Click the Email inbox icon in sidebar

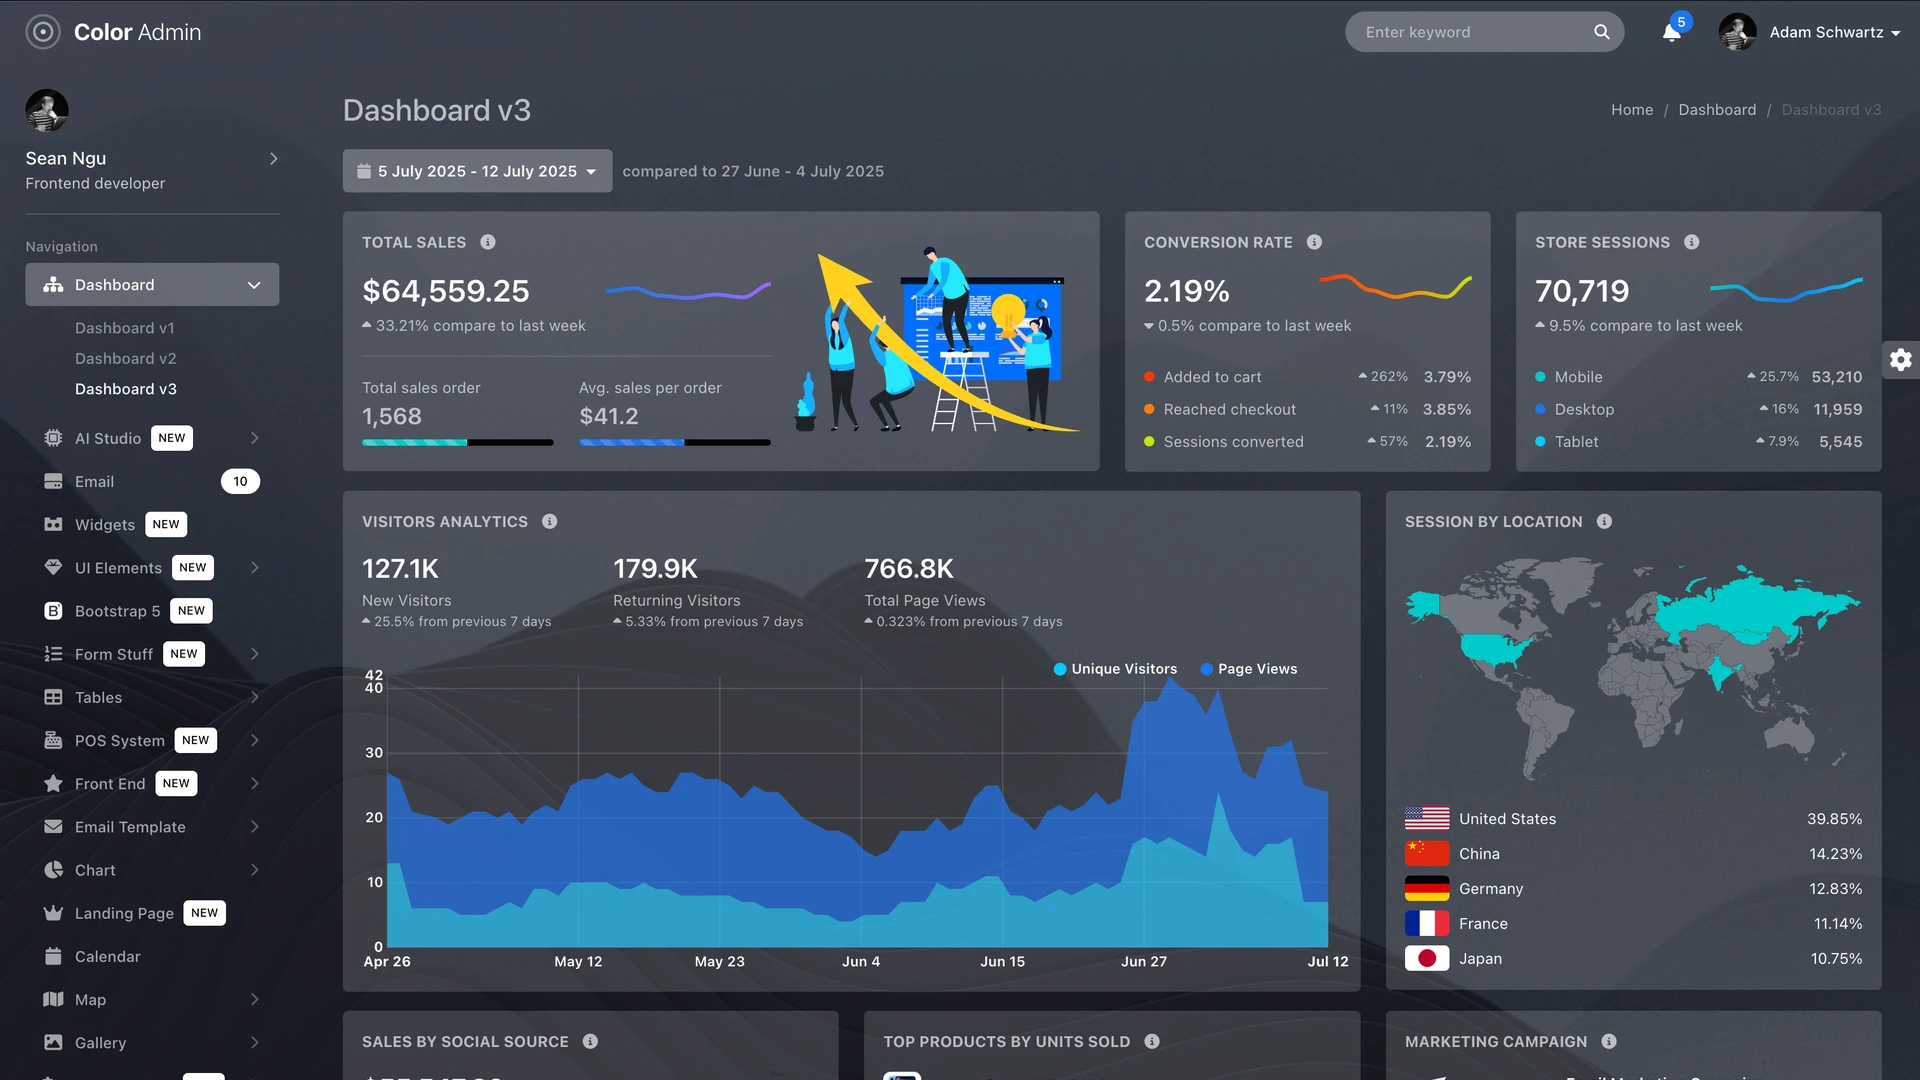coord(53,481)
